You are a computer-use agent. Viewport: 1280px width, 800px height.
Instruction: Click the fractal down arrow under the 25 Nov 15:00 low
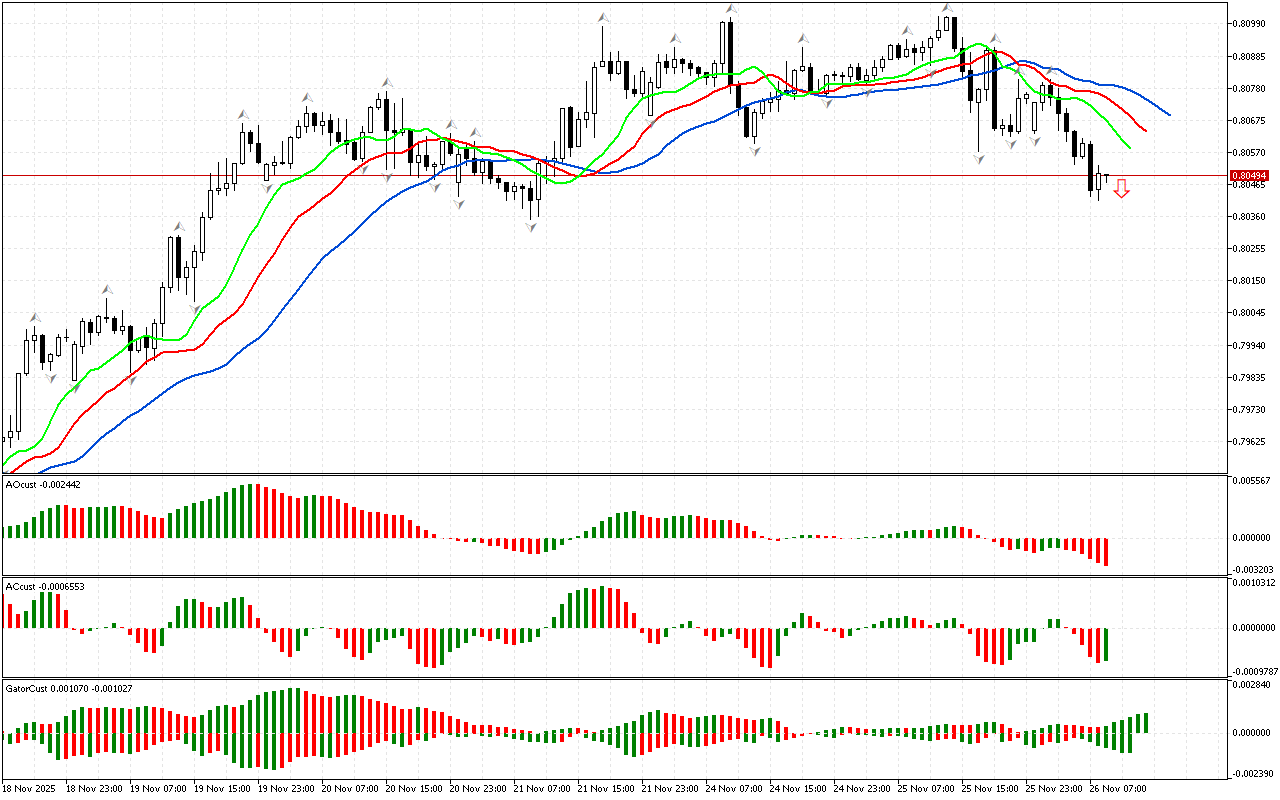[979, 159]
